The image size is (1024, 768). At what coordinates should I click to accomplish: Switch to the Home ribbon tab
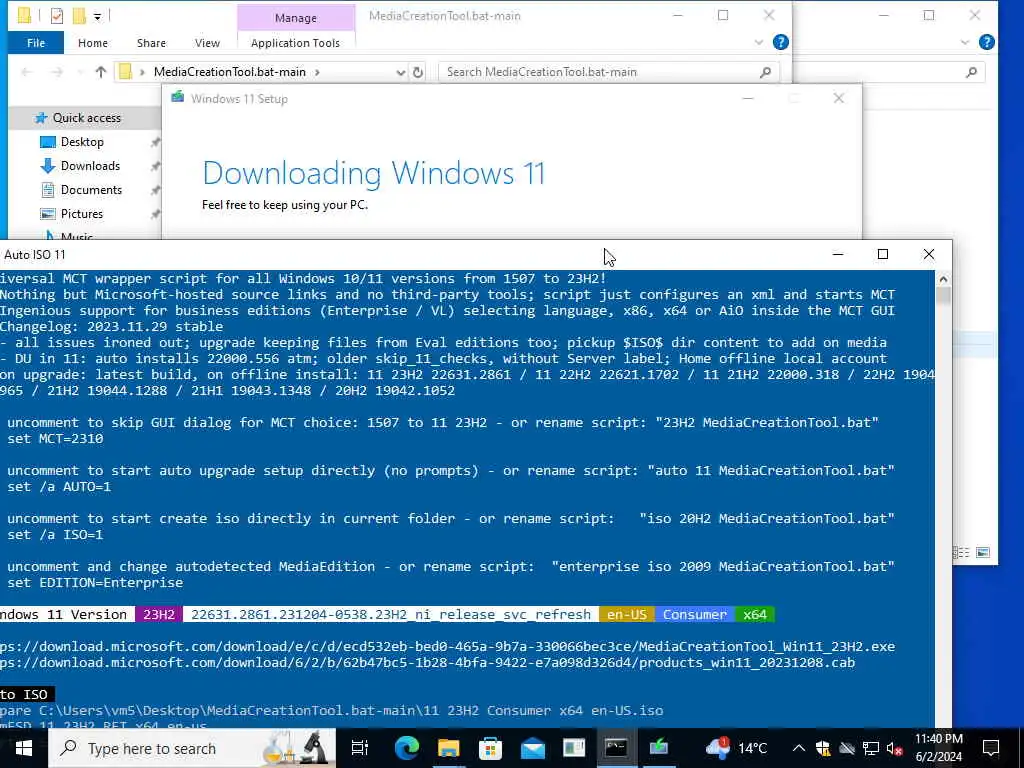pos(93,43)
